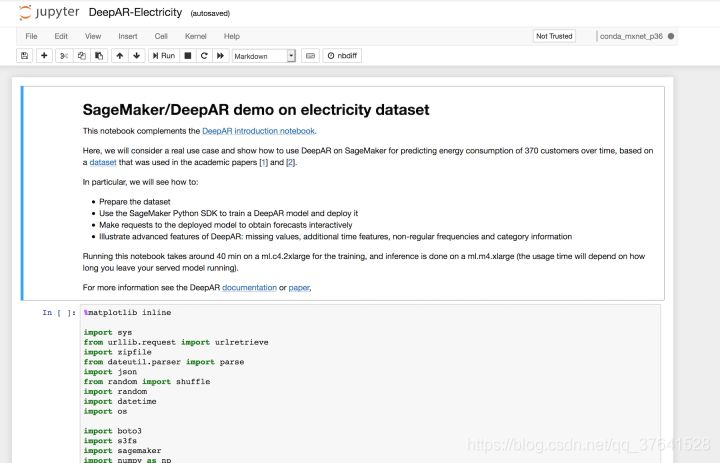
Task: Click the nbdiff button
Action: coord(342,56)
